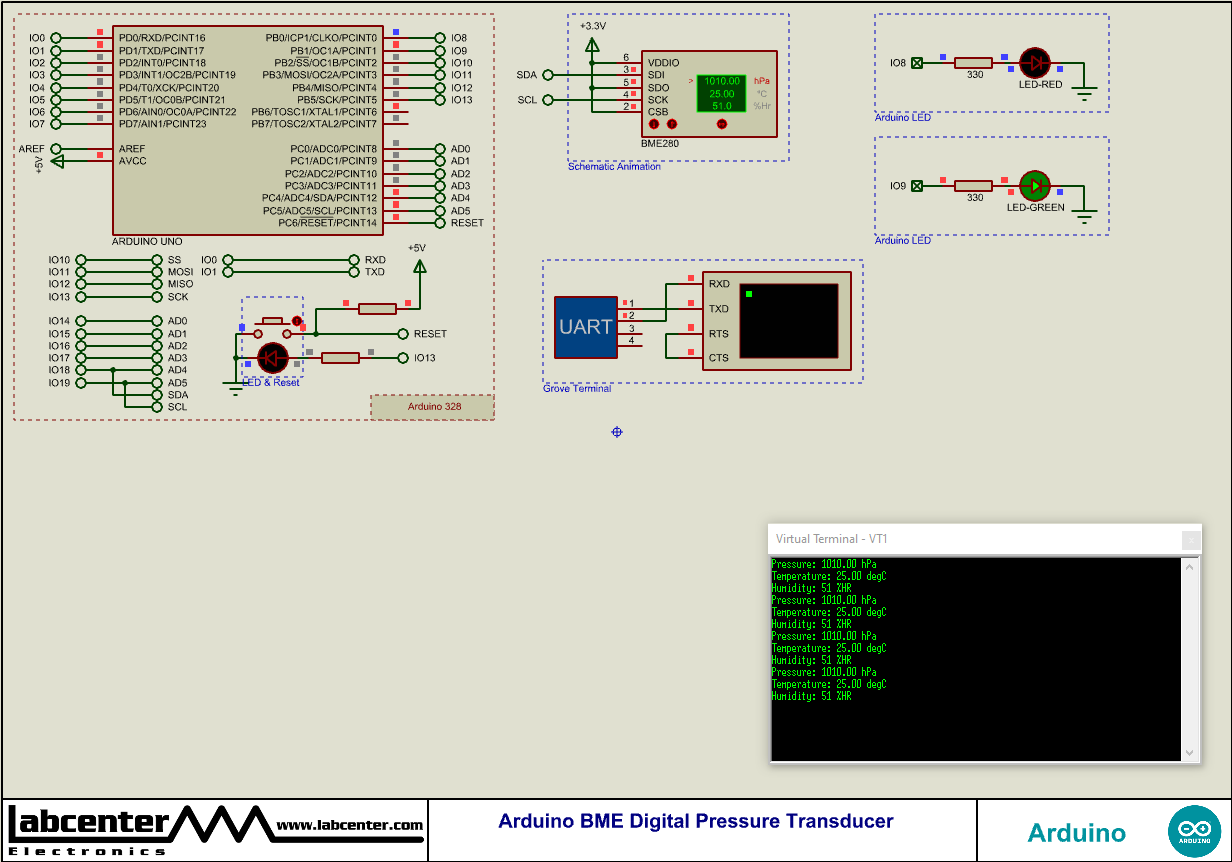
Task: Click the MISO terminal in the SPI group
Action: tap(158, 284)
